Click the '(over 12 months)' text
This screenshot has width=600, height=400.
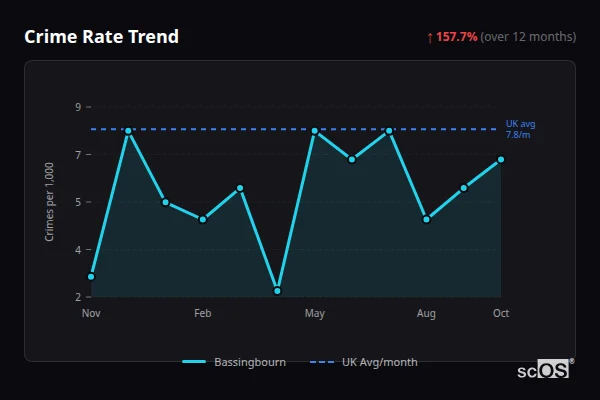click(528, 37)
